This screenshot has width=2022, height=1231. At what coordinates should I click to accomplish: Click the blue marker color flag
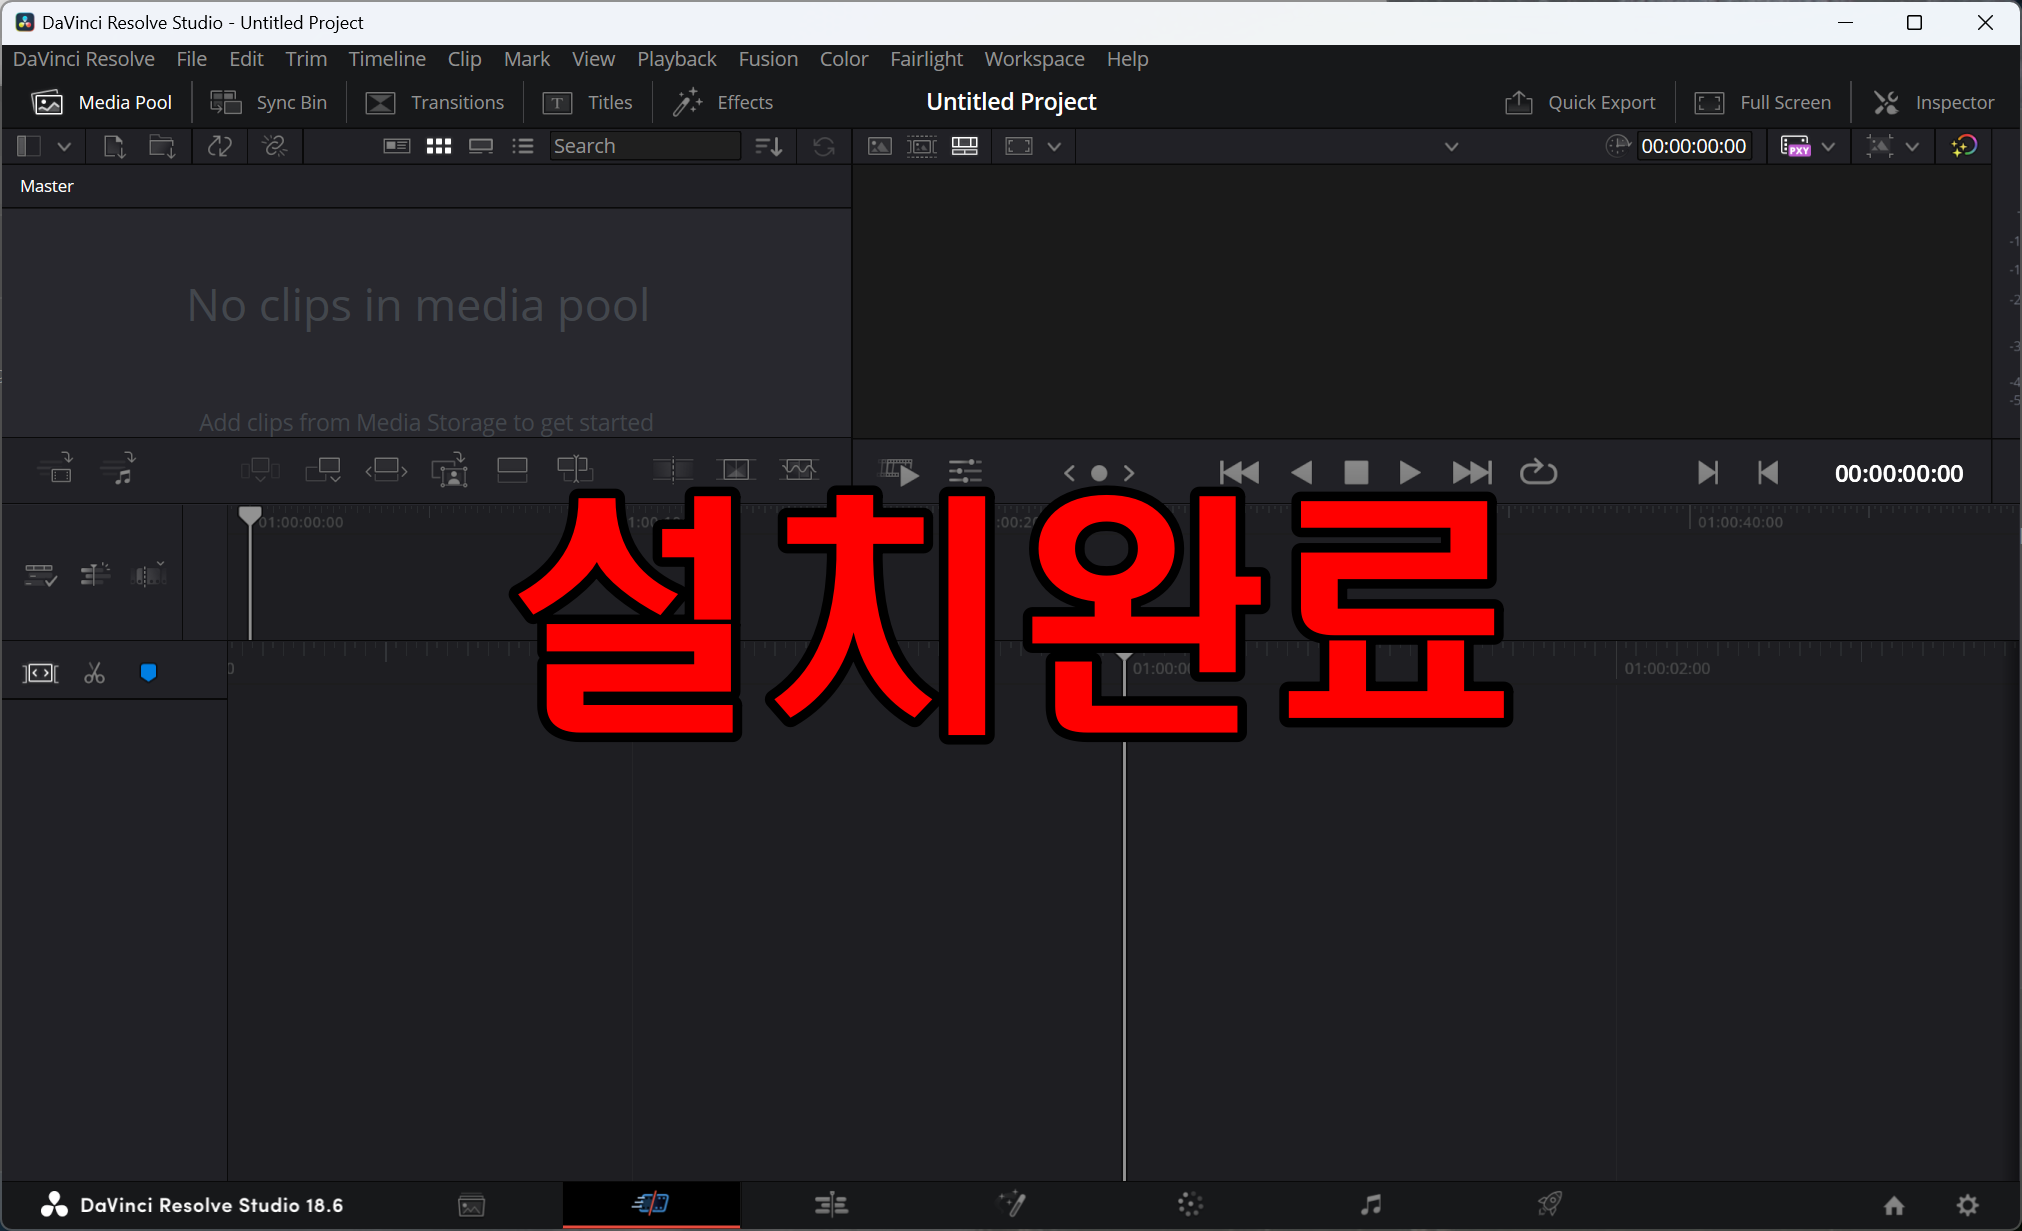coord(148,673)
